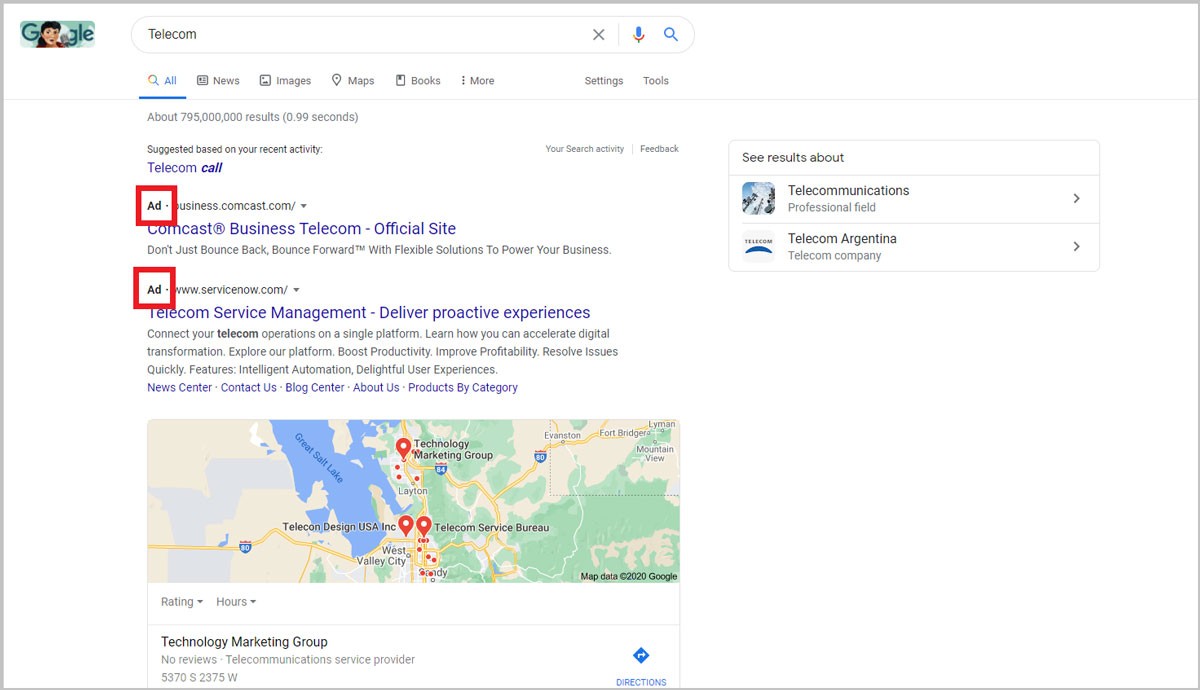Image resolution: width=1200 pixels, height=690 pixels.
Task: Open search Settings
Action: (604, 81)
